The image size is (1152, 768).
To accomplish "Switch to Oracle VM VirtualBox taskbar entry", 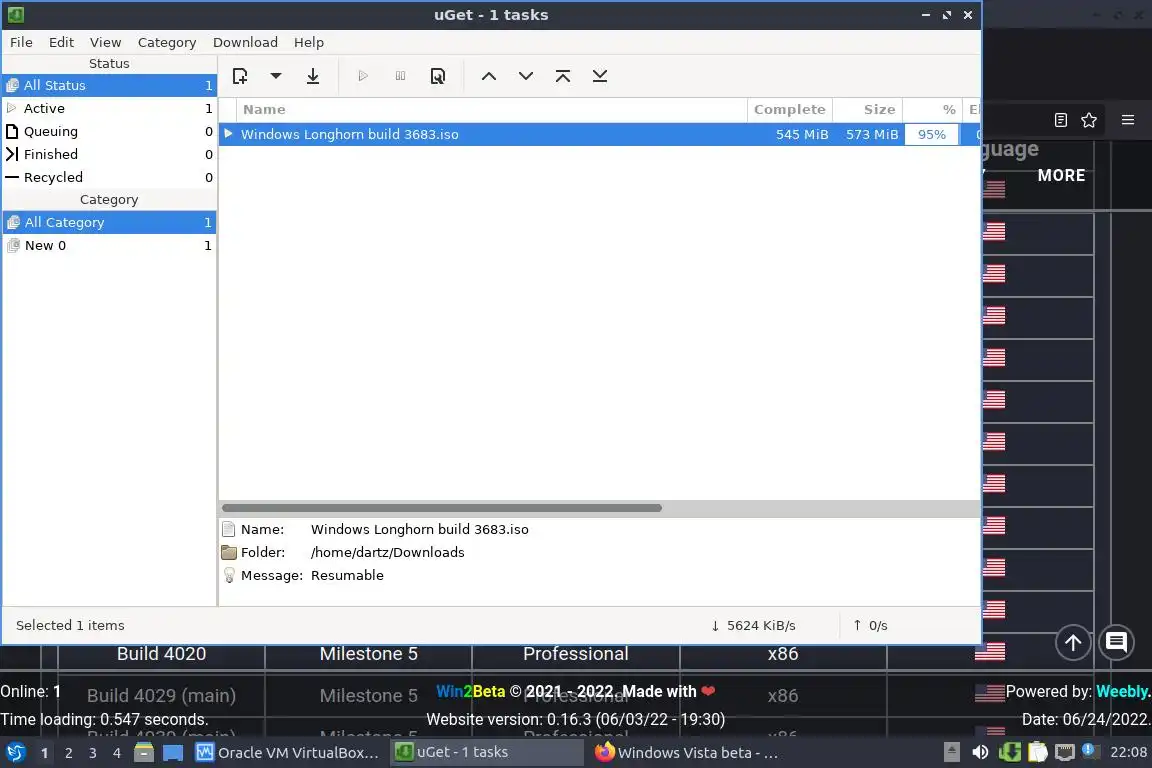I will coord(287,753).
